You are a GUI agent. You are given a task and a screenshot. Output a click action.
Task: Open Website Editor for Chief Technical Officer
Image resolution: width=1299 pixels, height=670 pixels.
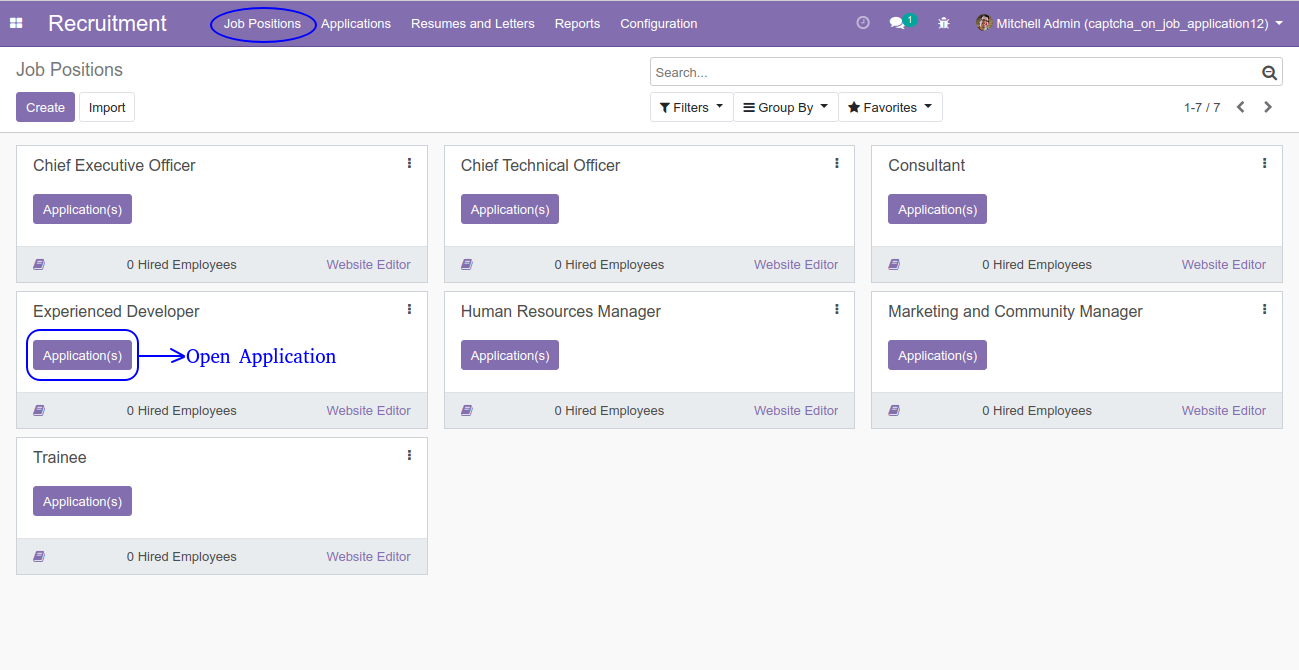point(796,265)
